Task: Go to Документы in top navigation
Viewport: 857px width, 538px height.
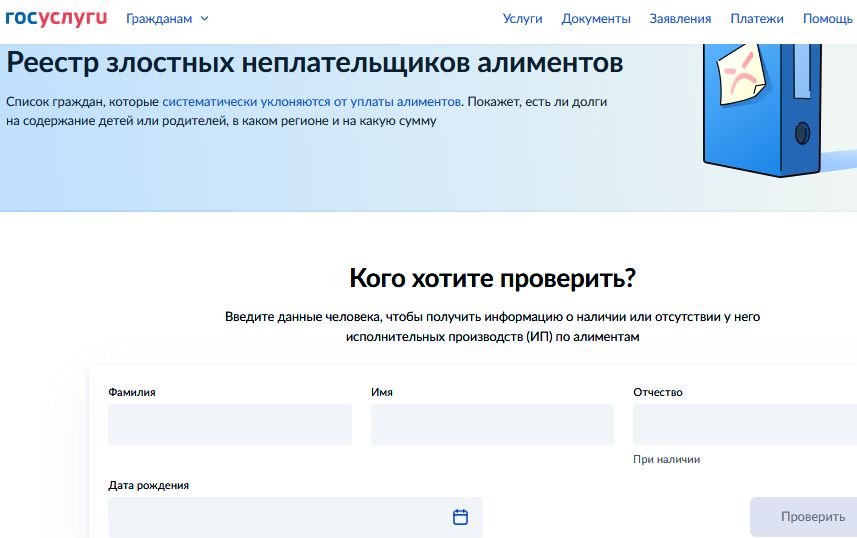Action: (x=596, y=18)
